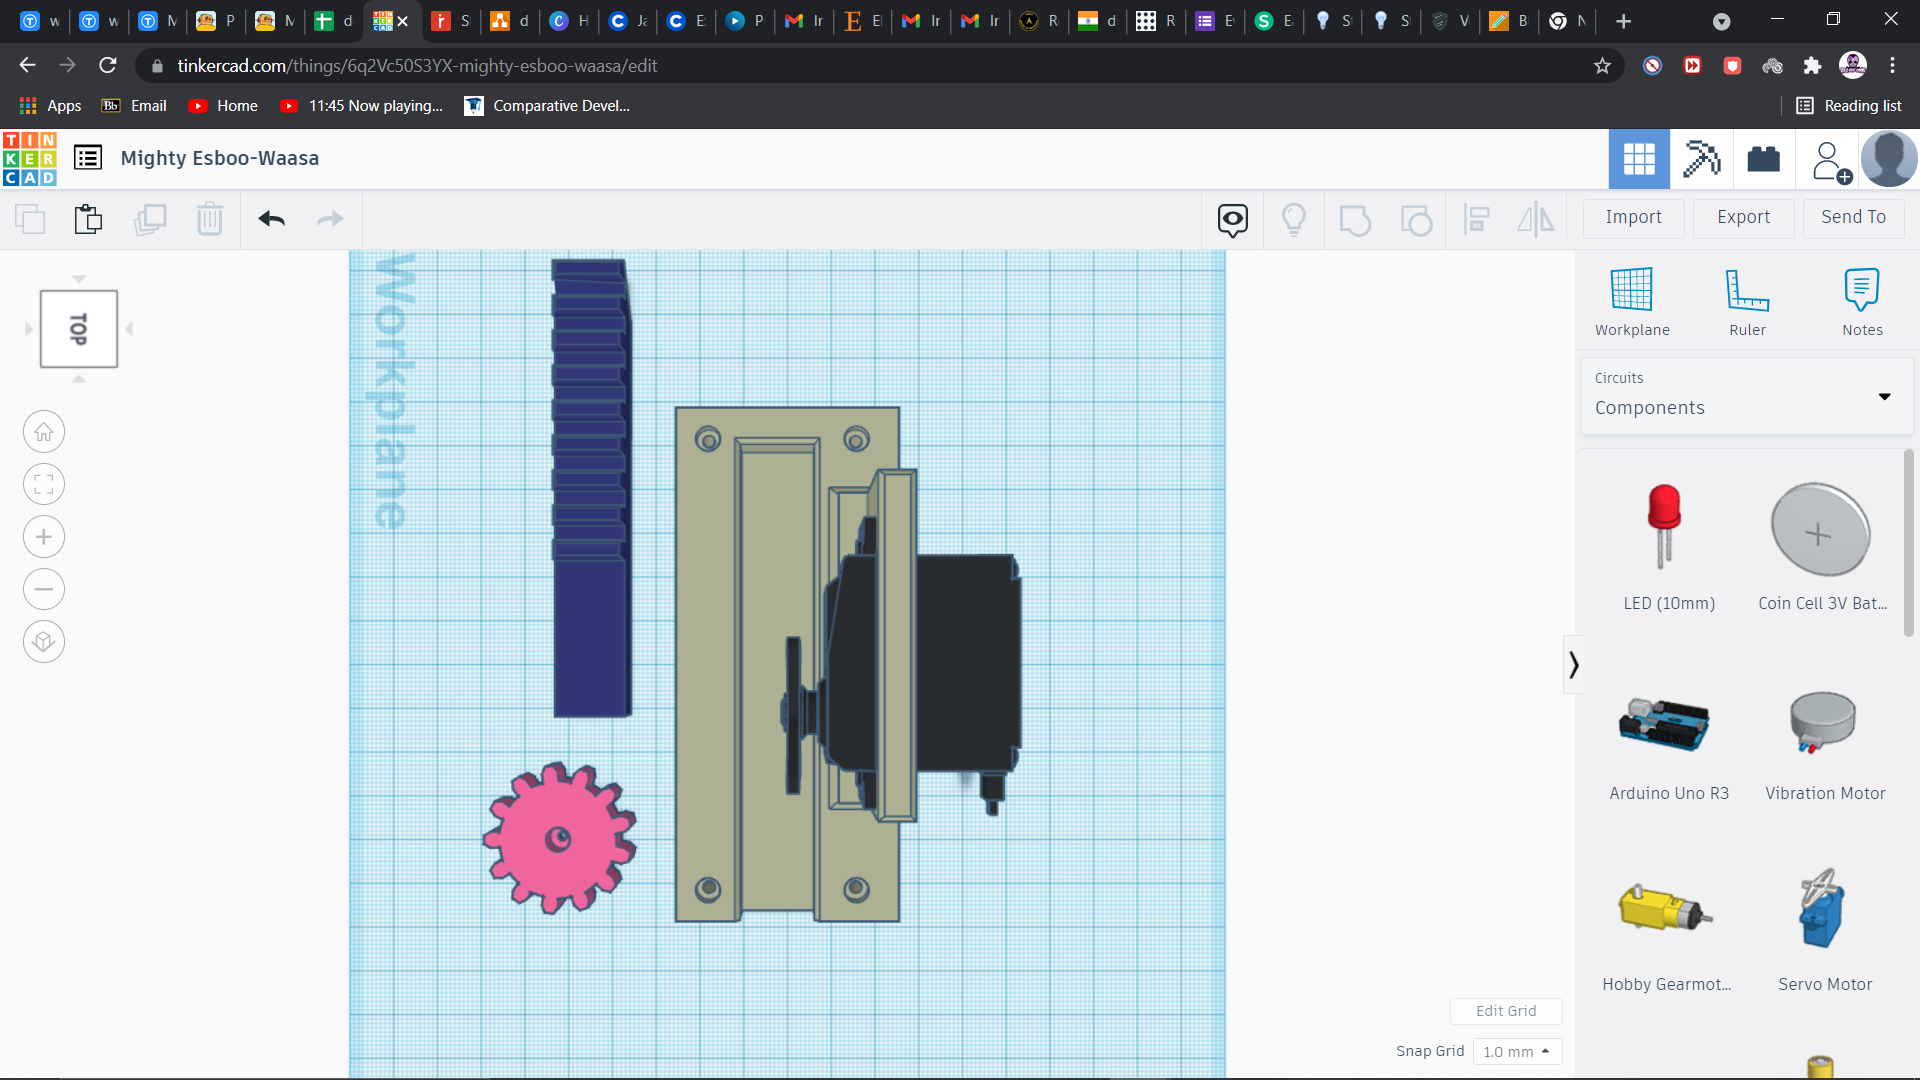Click the Mighty Esboo-Waasa tab title
Screen dimensions: 1920x1080
click(220, 157)
